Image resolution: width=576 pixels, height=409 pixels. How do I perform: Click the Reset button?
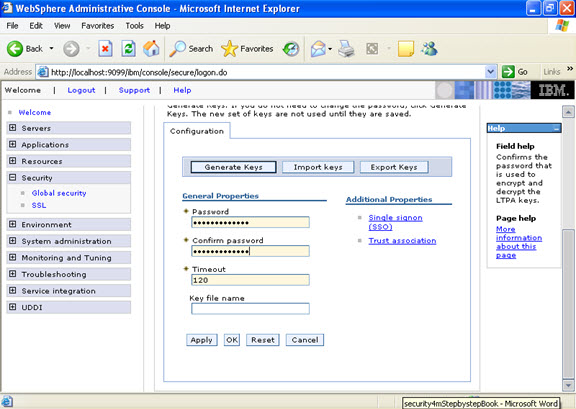pyautogui.click(x=263, y=340)
